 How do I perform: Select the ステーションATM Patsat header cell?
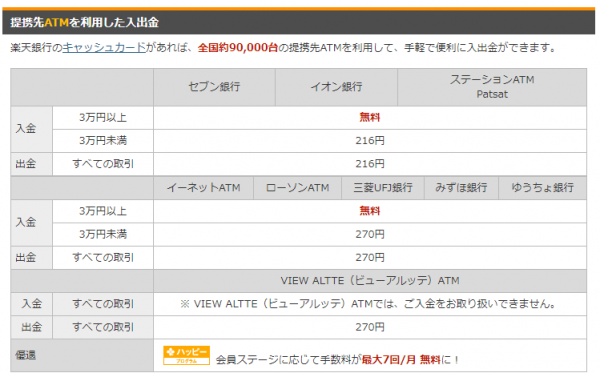pyautogui.click(x=492, y=87)
